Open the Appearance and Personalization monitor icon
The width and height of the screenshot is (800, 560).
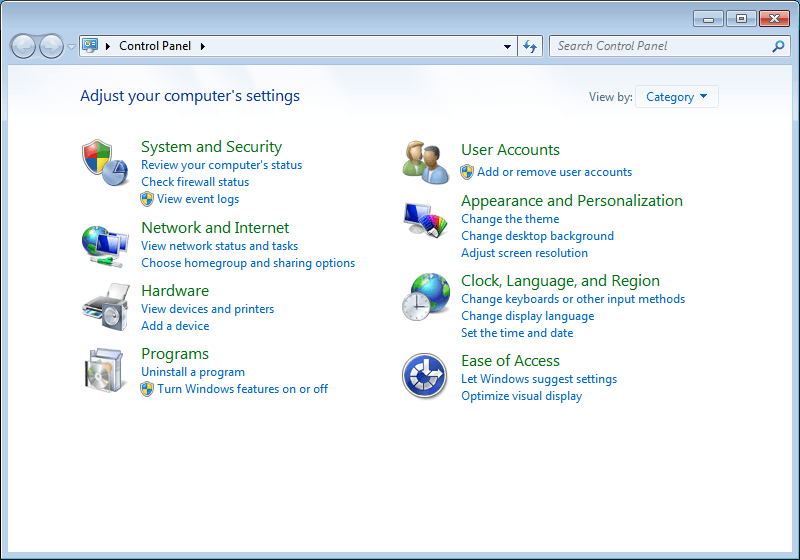coord(425,220)
